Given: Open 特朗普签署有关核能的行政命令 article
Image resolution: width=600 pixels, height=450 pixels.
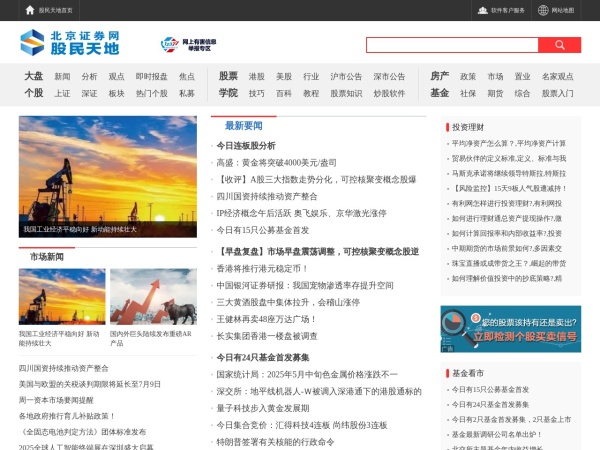Looking at the screenshot, I should pyautogui.click(x=275, y=442).
